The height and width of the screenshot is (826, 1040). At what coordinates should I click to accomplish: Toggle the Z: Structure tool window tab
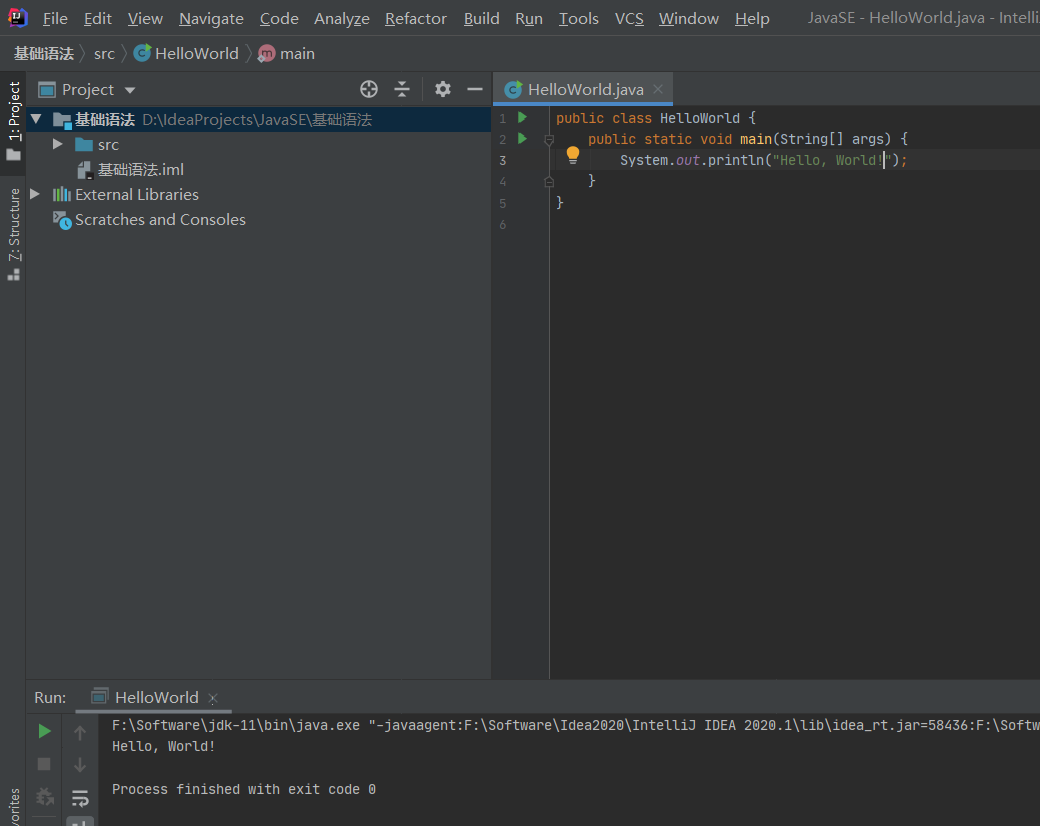pyautogui.click(x=13, y=234)
